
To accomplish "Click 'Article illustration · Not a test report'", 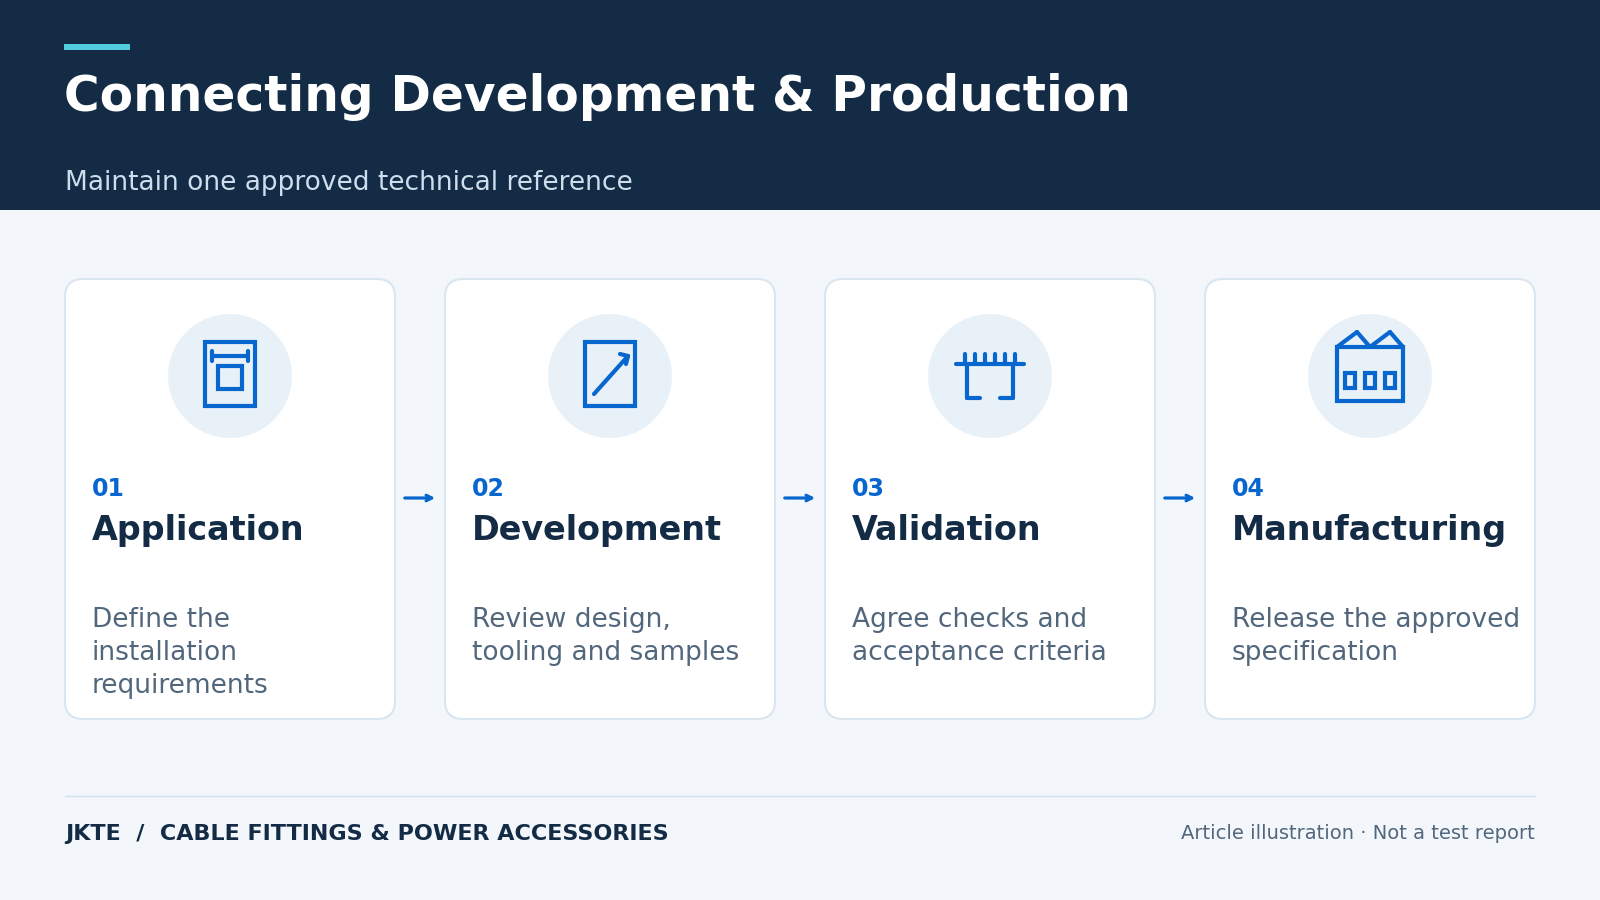I will [x=1357, y=833].
